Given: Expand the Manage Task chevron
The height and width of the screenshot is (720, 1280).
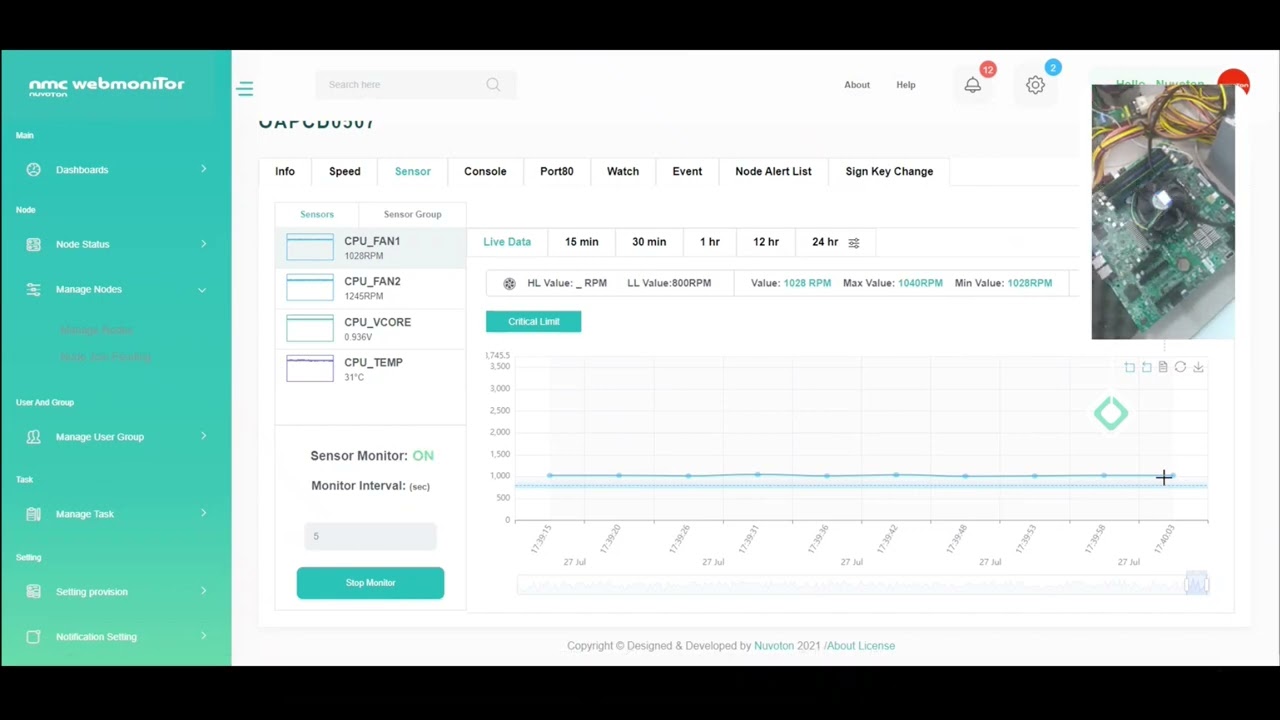Looking at the screenshot, I should click(x=203, y=513).
